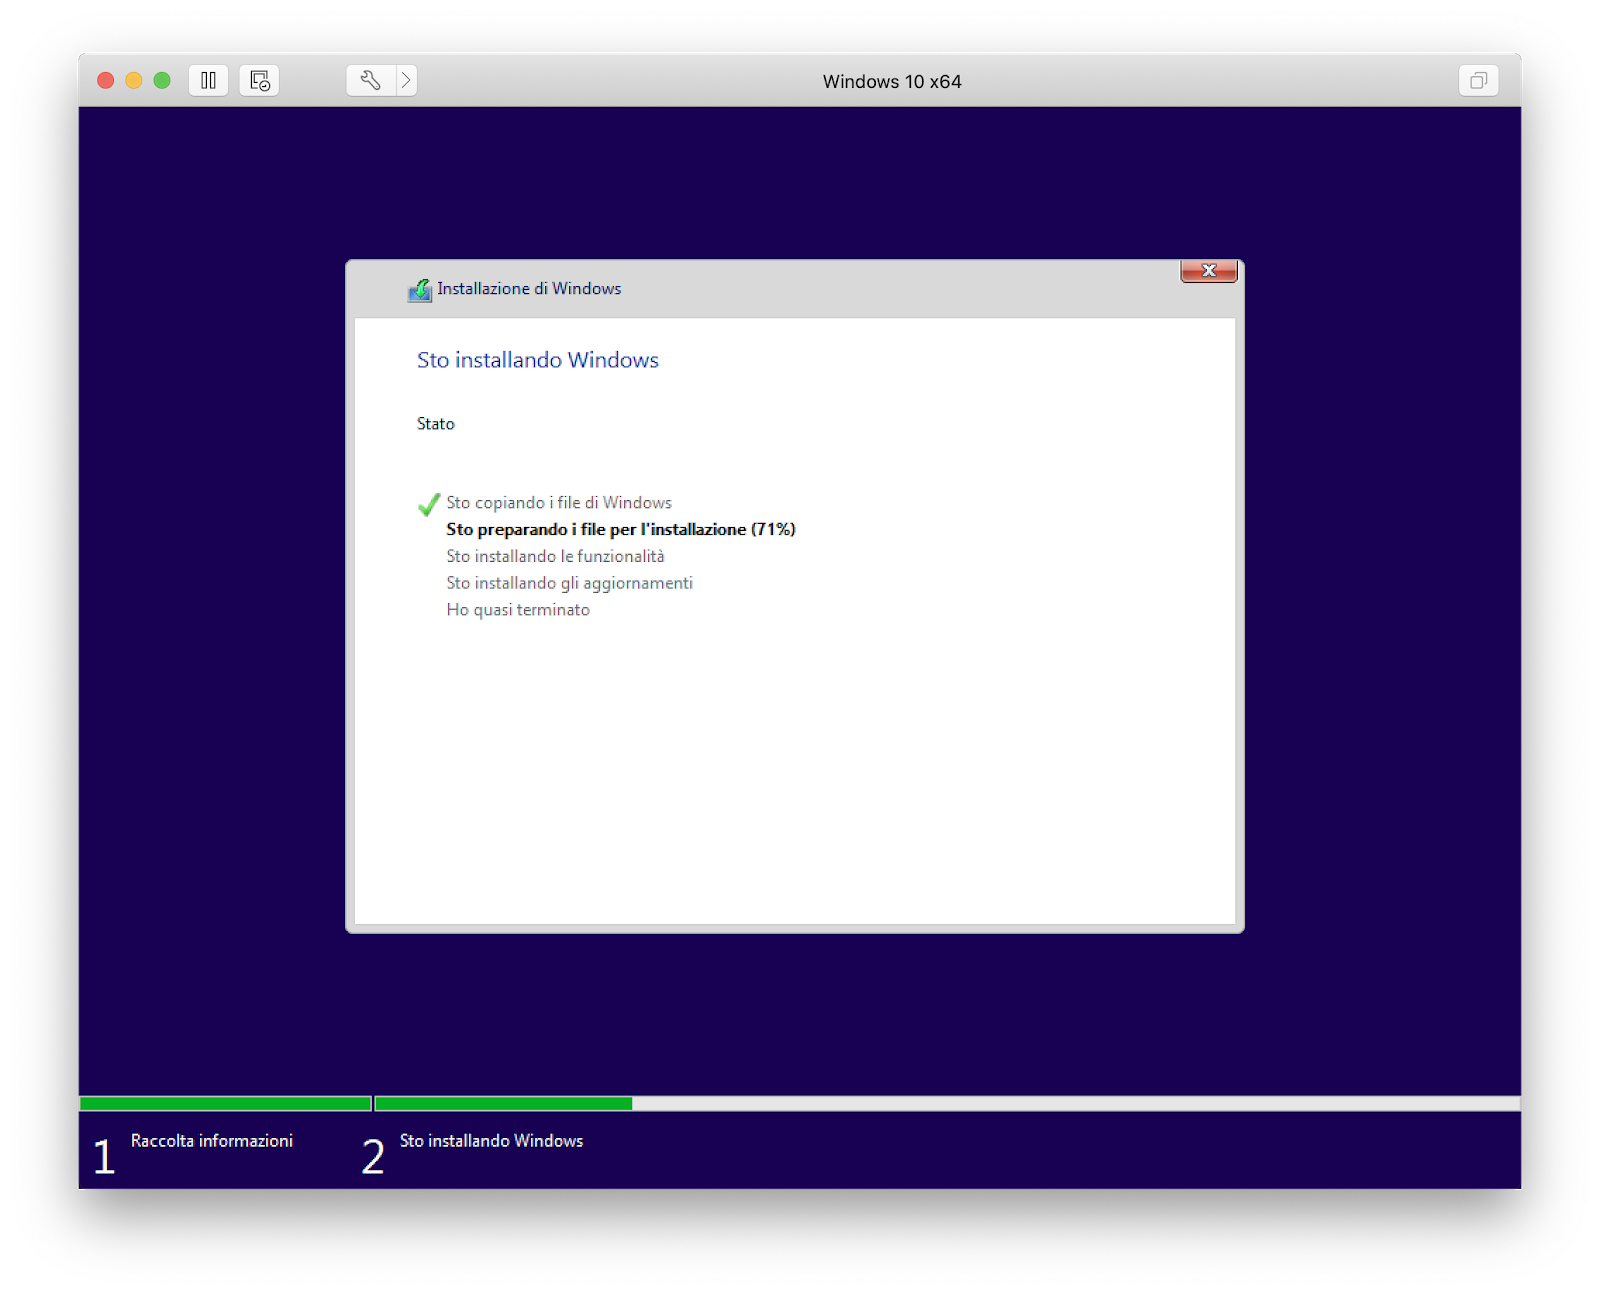Pause the virtual machine with the pause icon
This screenshot has height=1293, width=1600.
(x=208, y=80)
